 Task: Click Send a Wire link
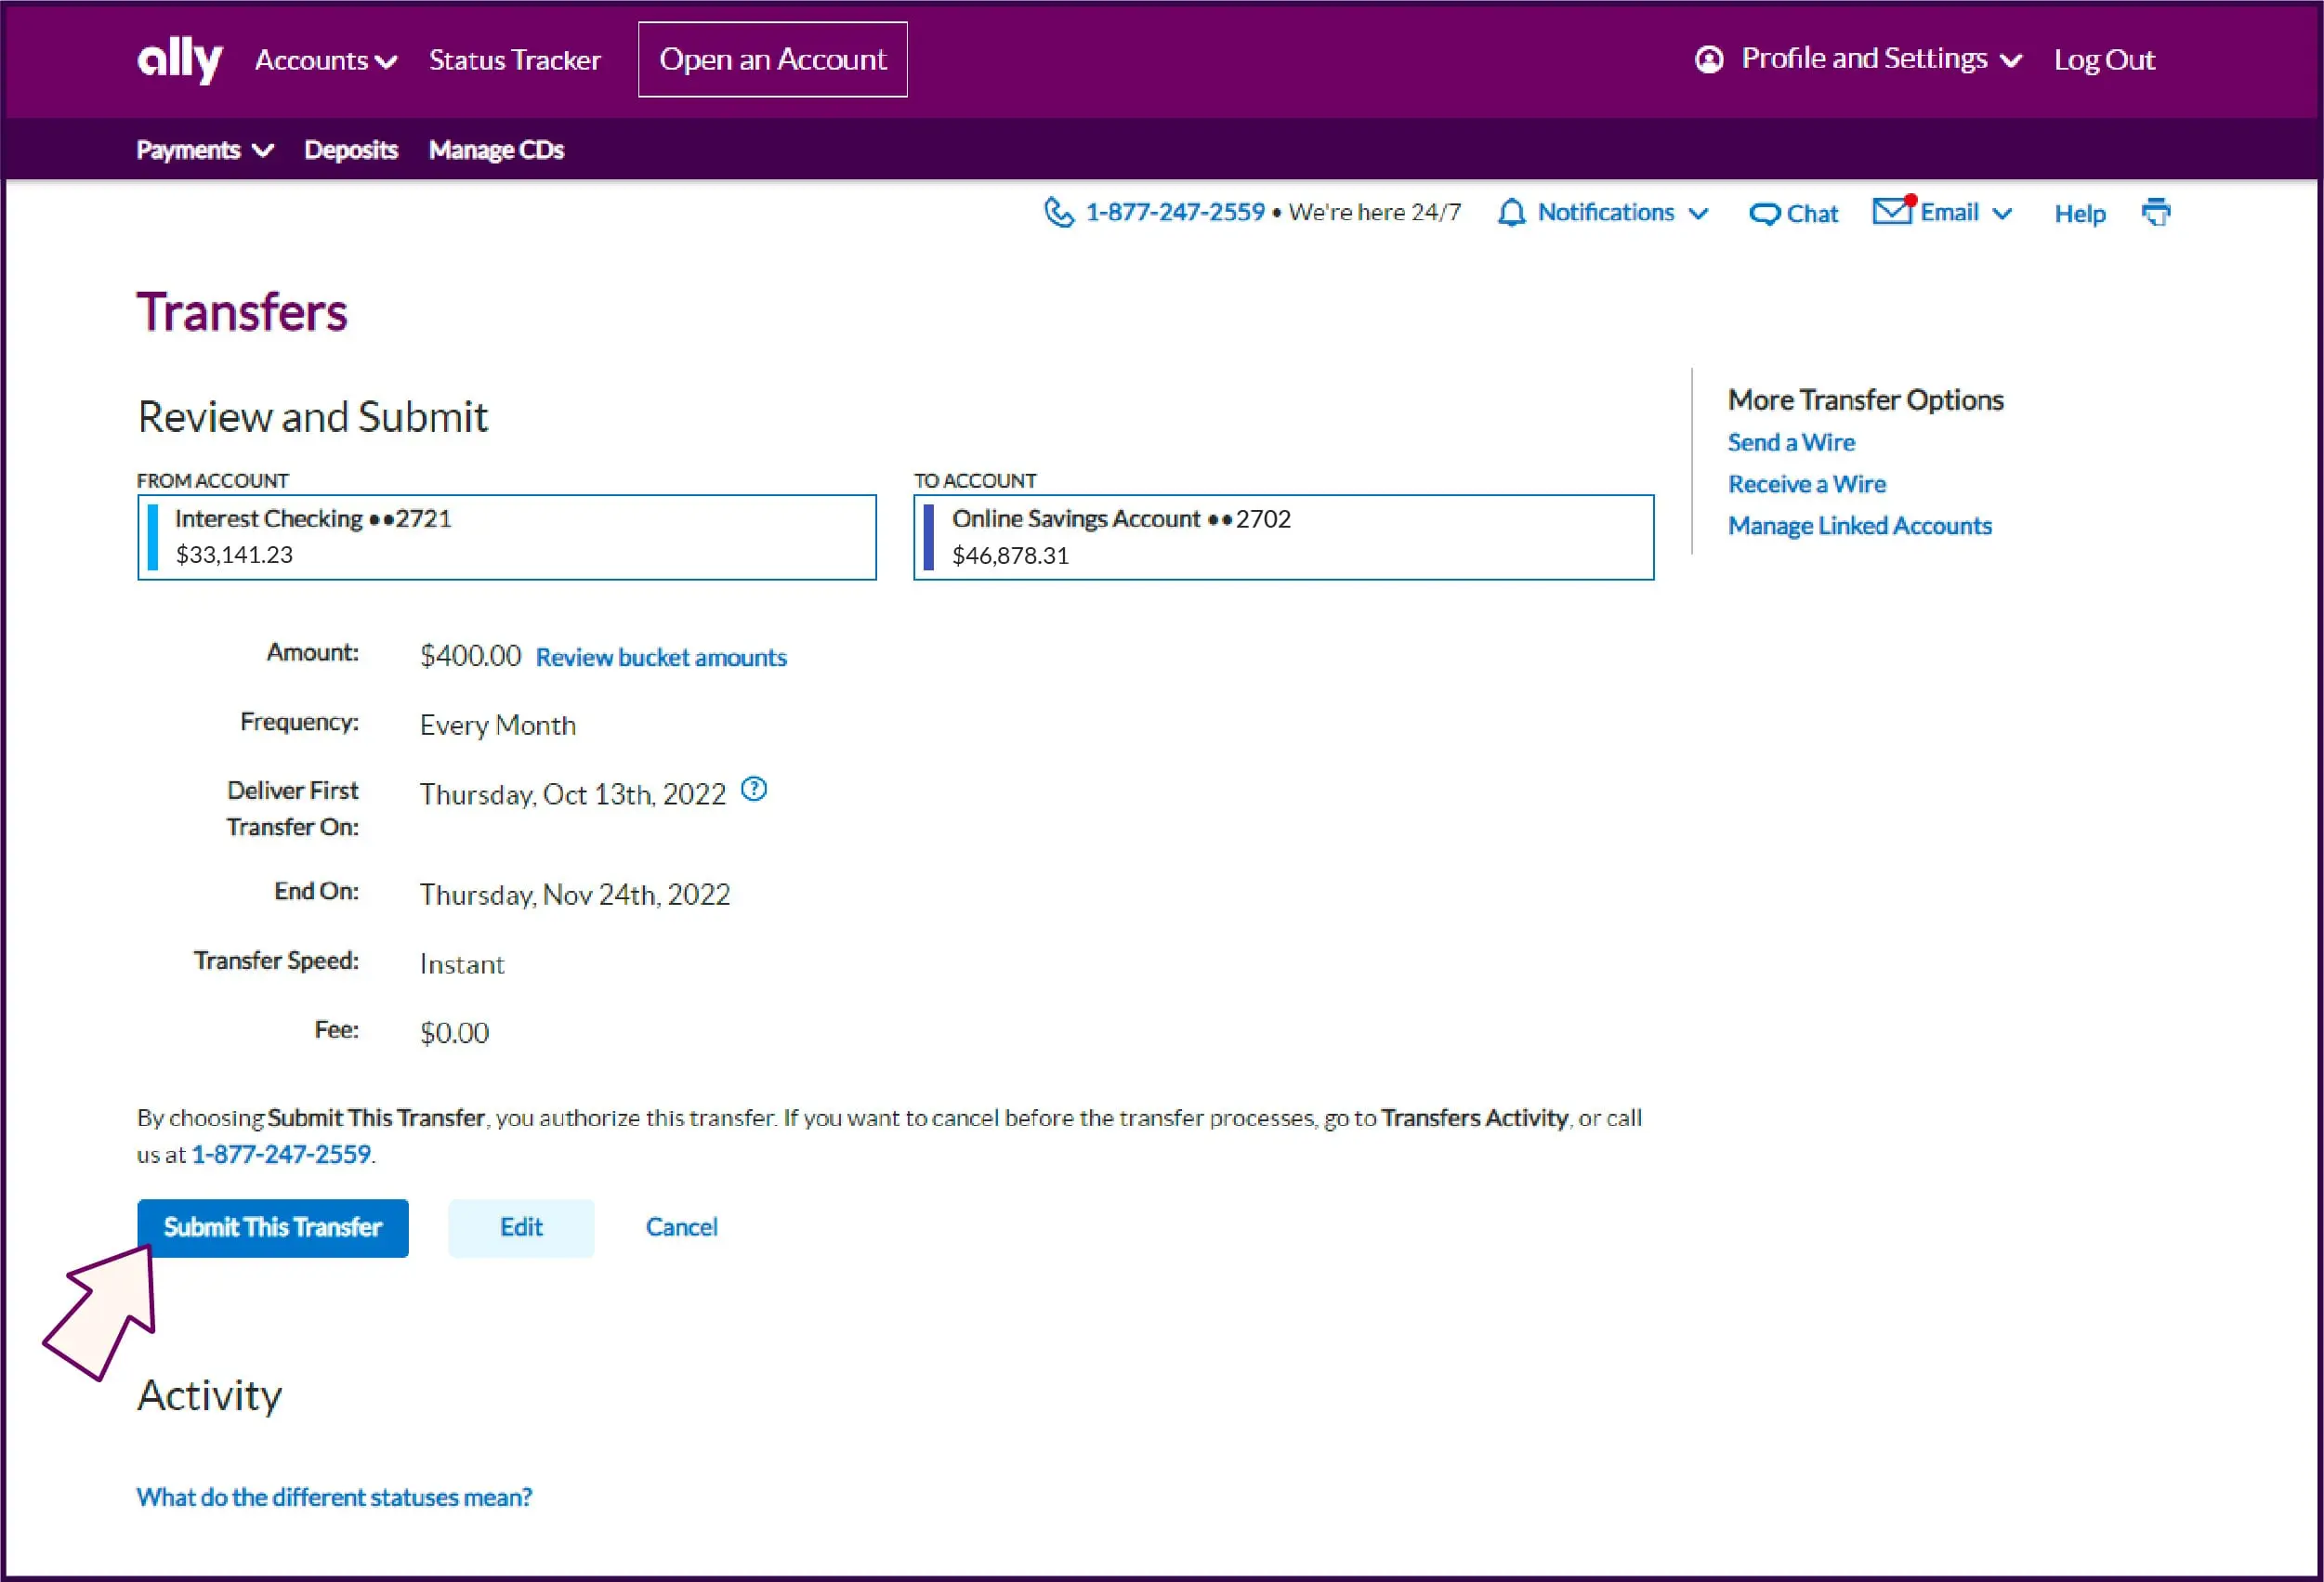pos(1790,442)
